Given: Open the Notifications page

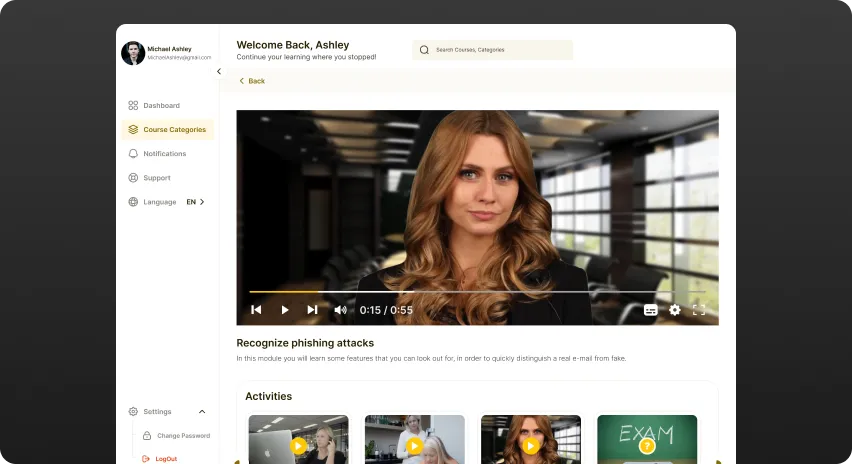Looking at the screenshot, I should coord(164,153).
